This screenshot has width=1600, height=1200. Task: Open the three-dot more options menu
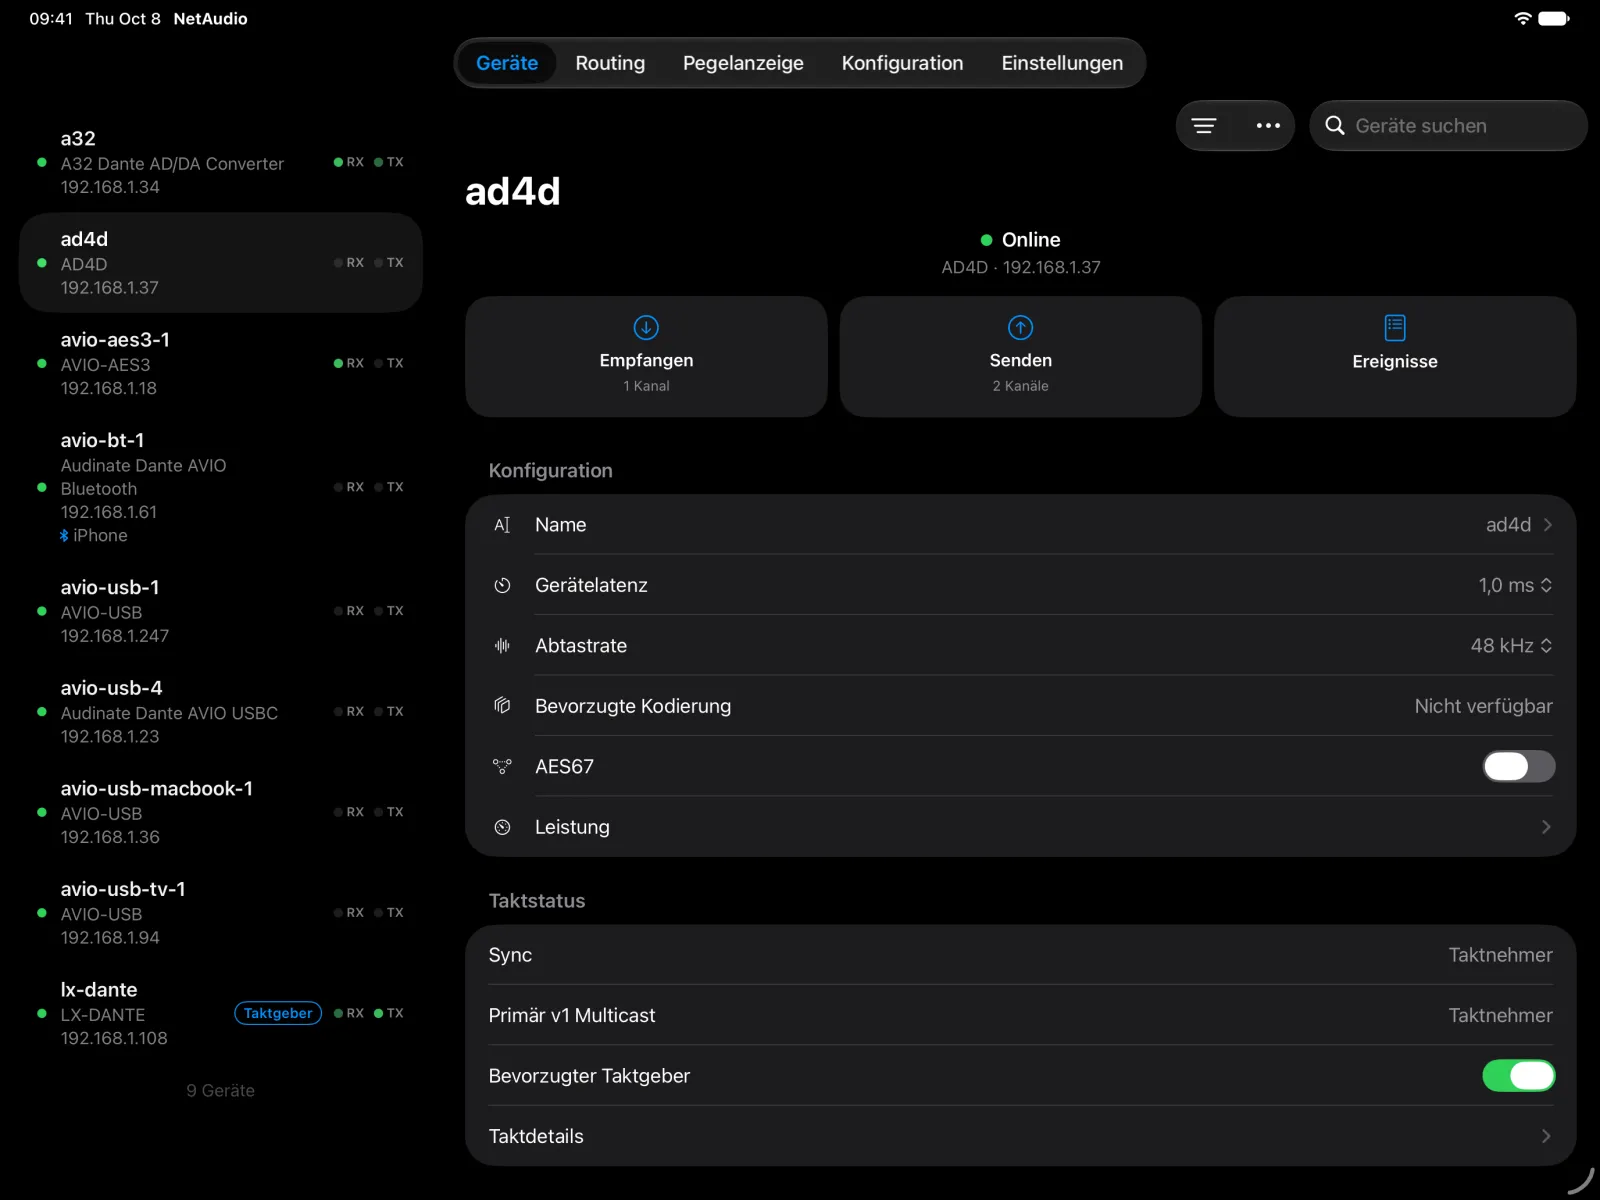(x=1268, y=126)
